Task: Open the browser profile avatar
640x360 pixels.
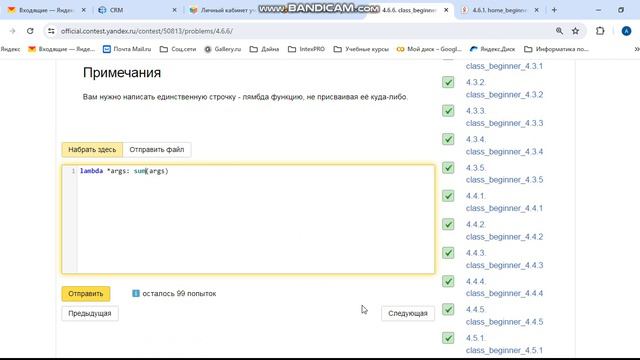Action: coord(626,31)
